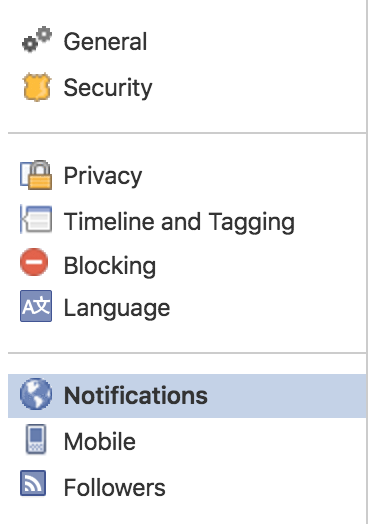Open Security settings

pyautogui.click(x=108, y=88)
